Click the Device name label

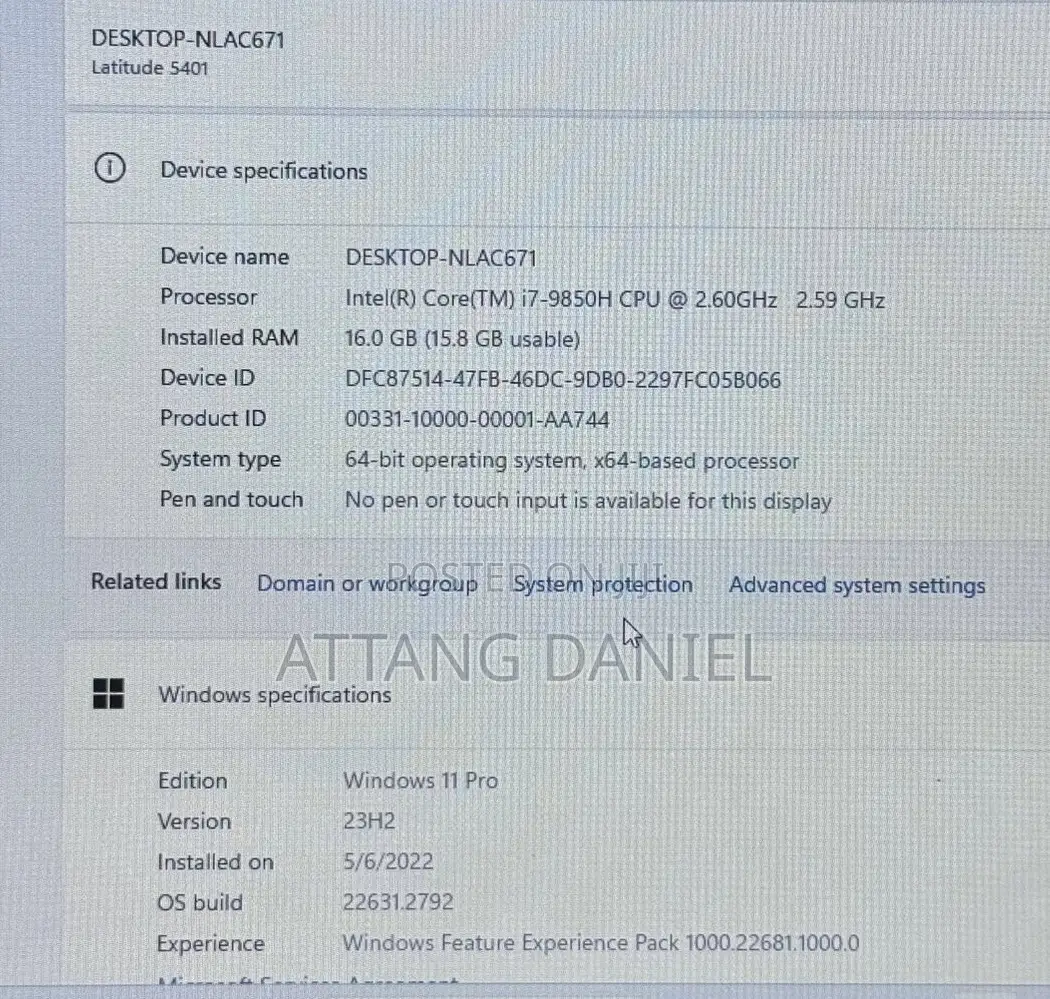[x=225, y=256]
